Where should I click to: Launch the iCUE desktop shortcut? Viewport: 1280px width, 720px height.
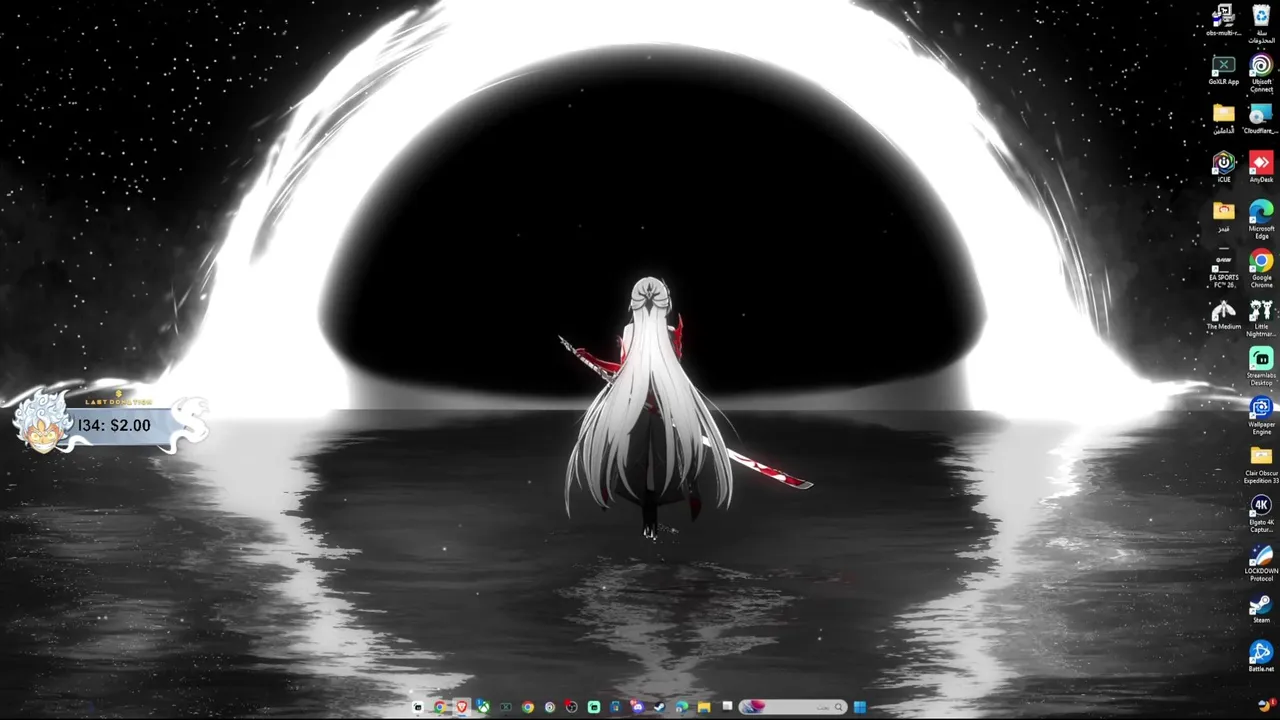(1223, 167)
